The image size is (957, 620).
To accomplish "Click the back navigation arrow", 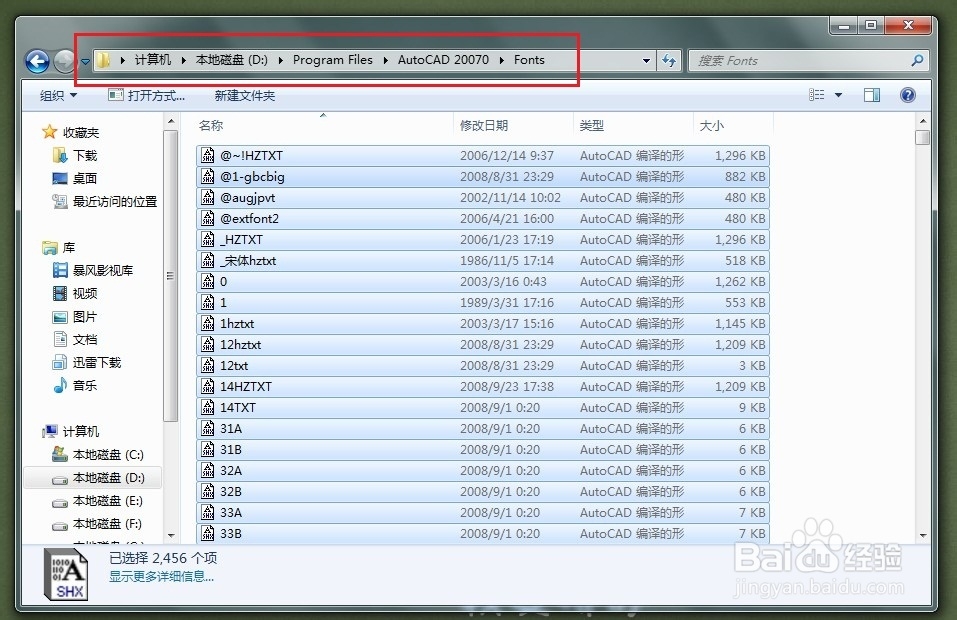I will 37,61.
